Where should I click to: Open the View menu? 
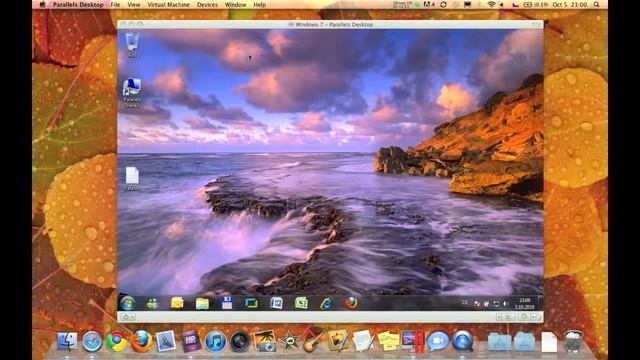point(134,4)
